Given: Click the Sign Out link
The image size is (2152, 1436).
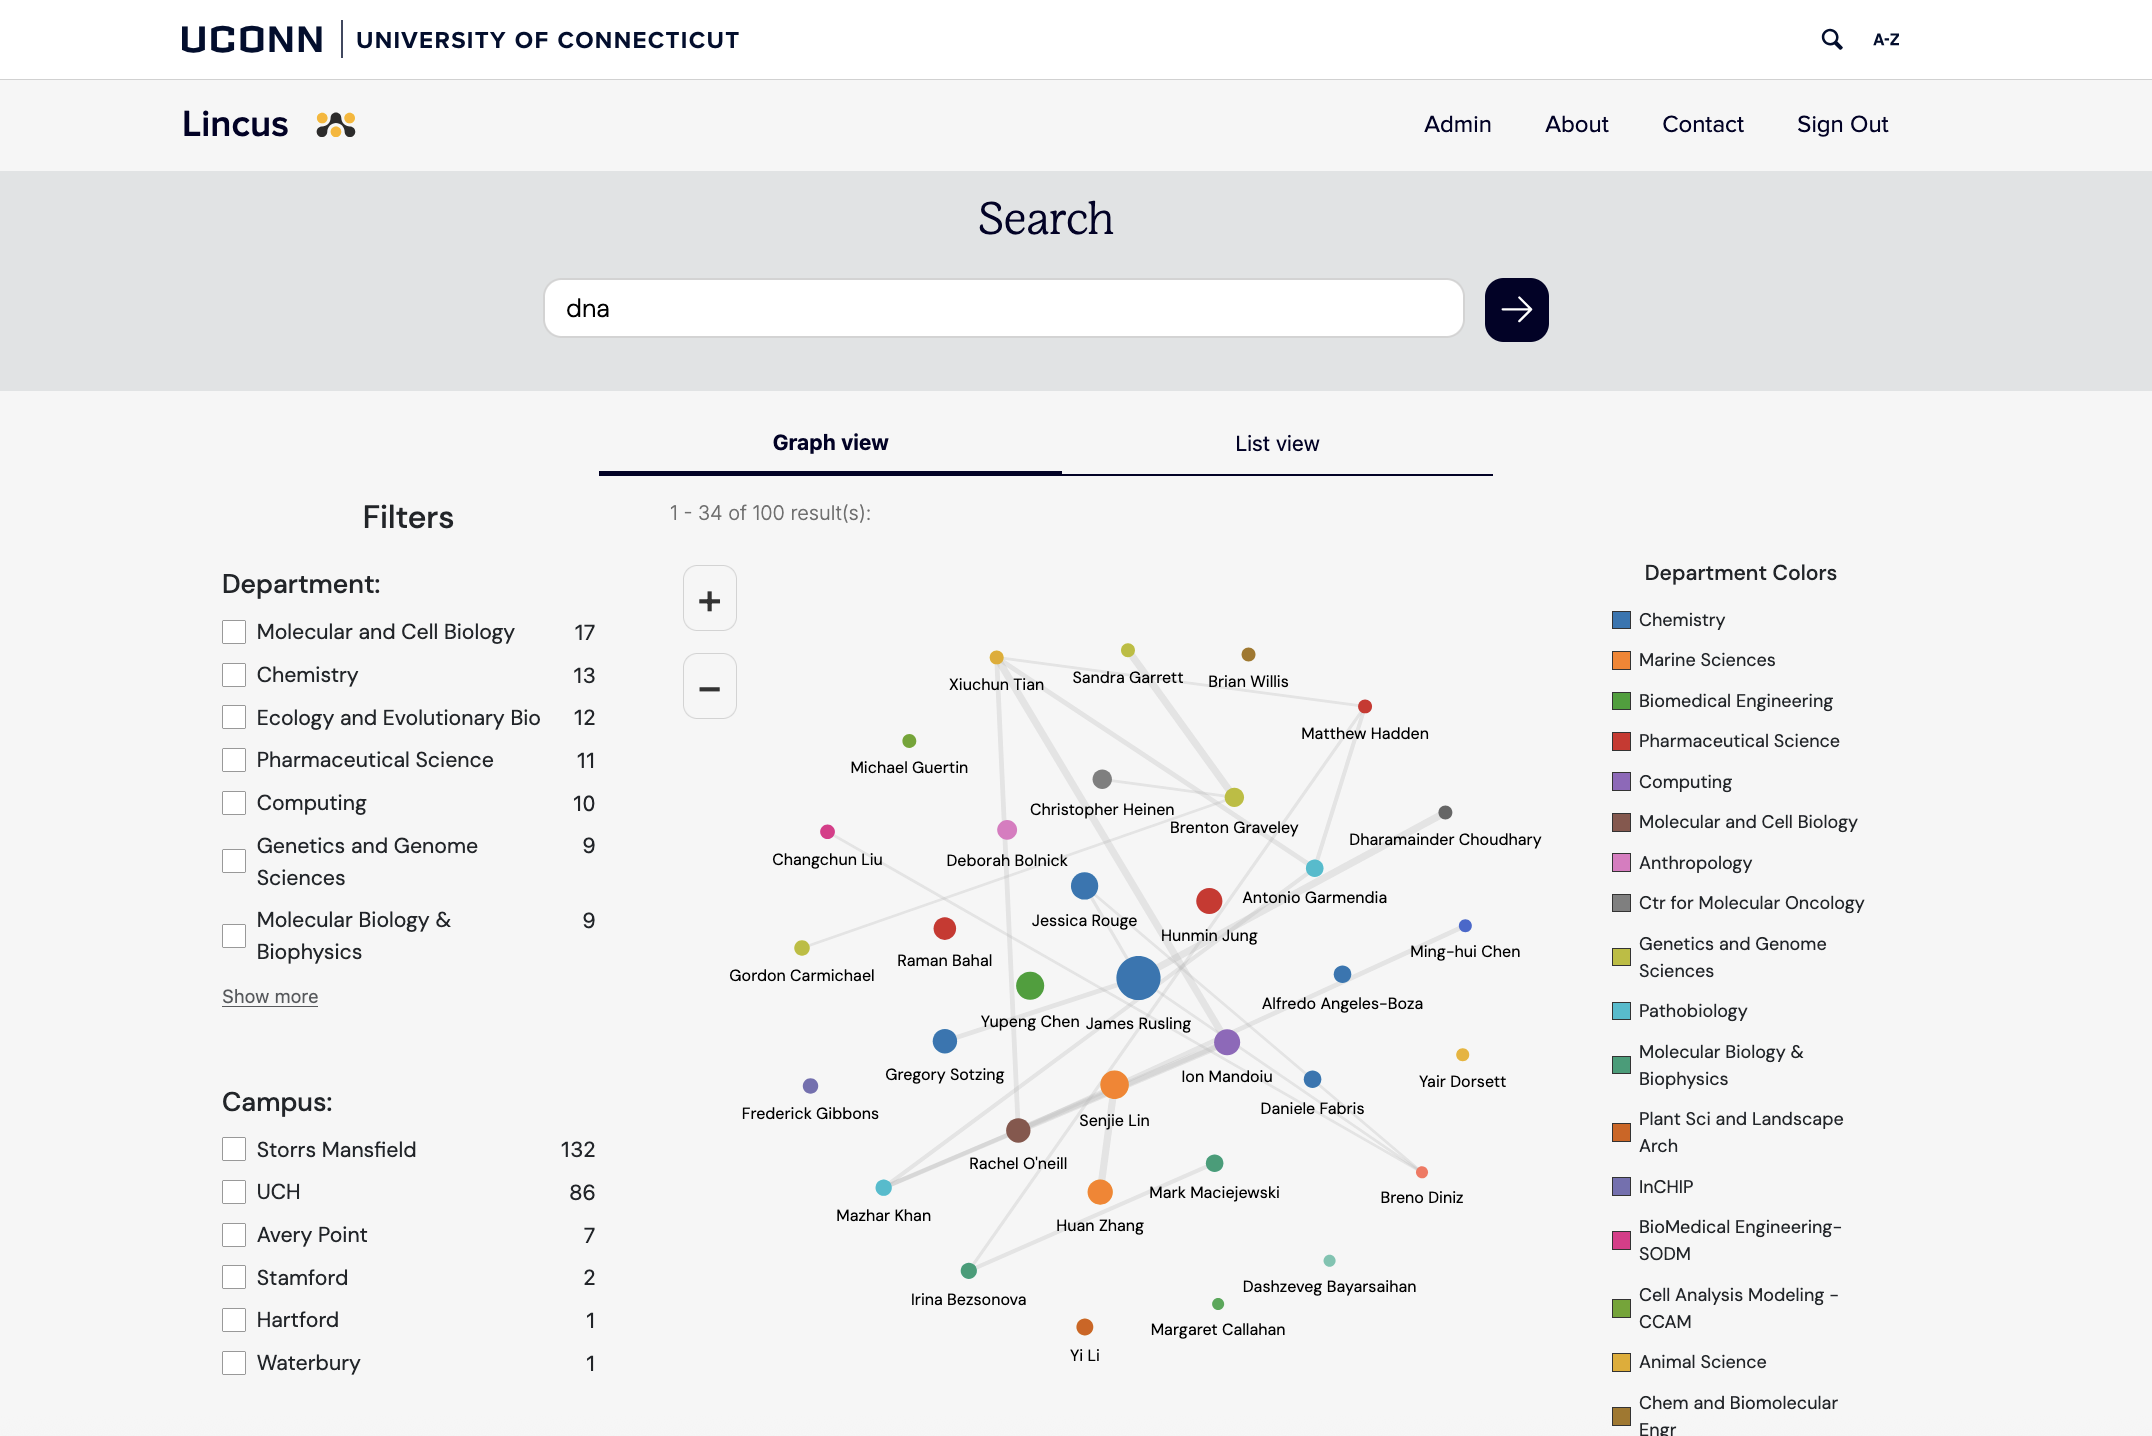Looking at the screenshot, I should point(1842,124).
